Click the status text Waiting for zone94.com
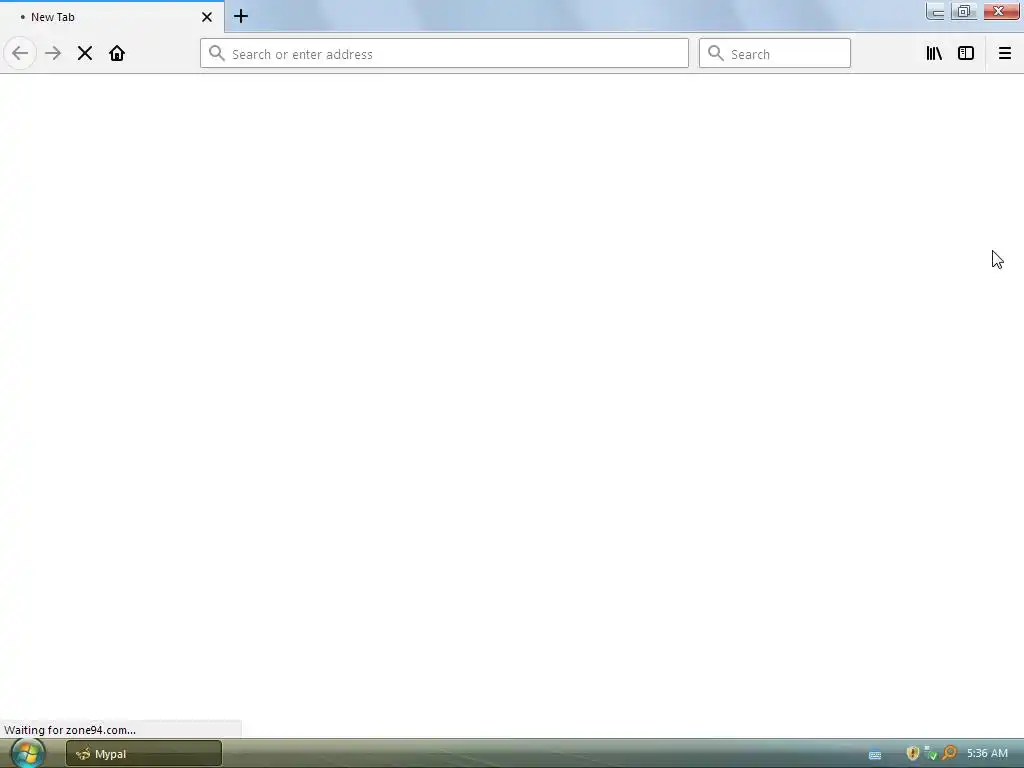 pyautogui.click(x=70, y=730)
